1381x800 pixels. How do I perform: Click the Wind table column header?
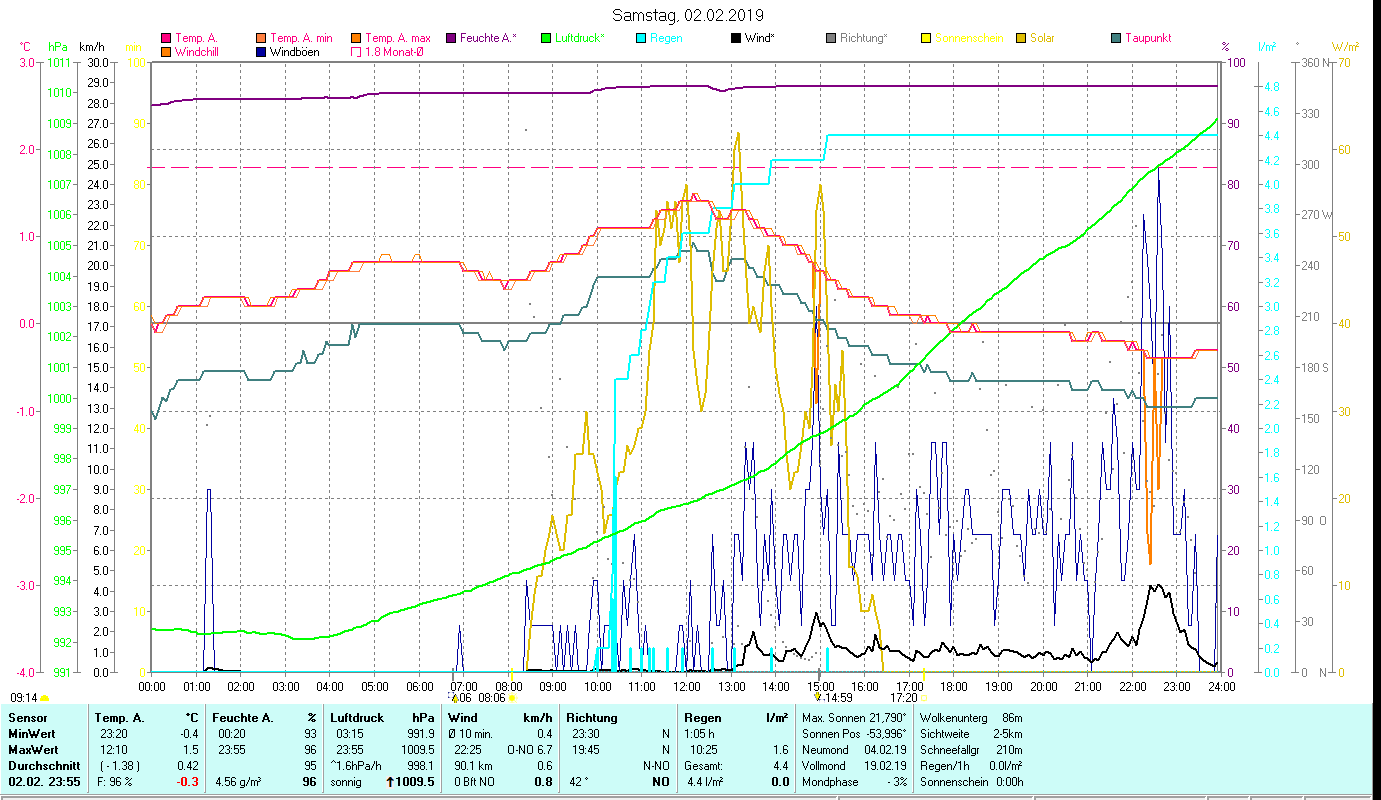464,718
